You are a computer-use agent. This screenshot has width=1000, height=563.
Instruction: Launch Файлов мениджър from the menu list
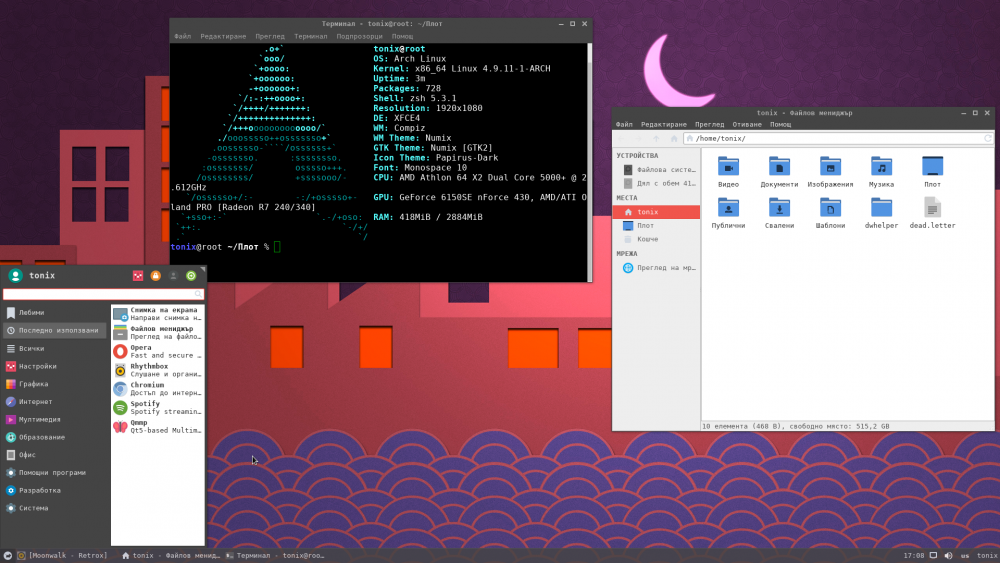coord(158,332)
